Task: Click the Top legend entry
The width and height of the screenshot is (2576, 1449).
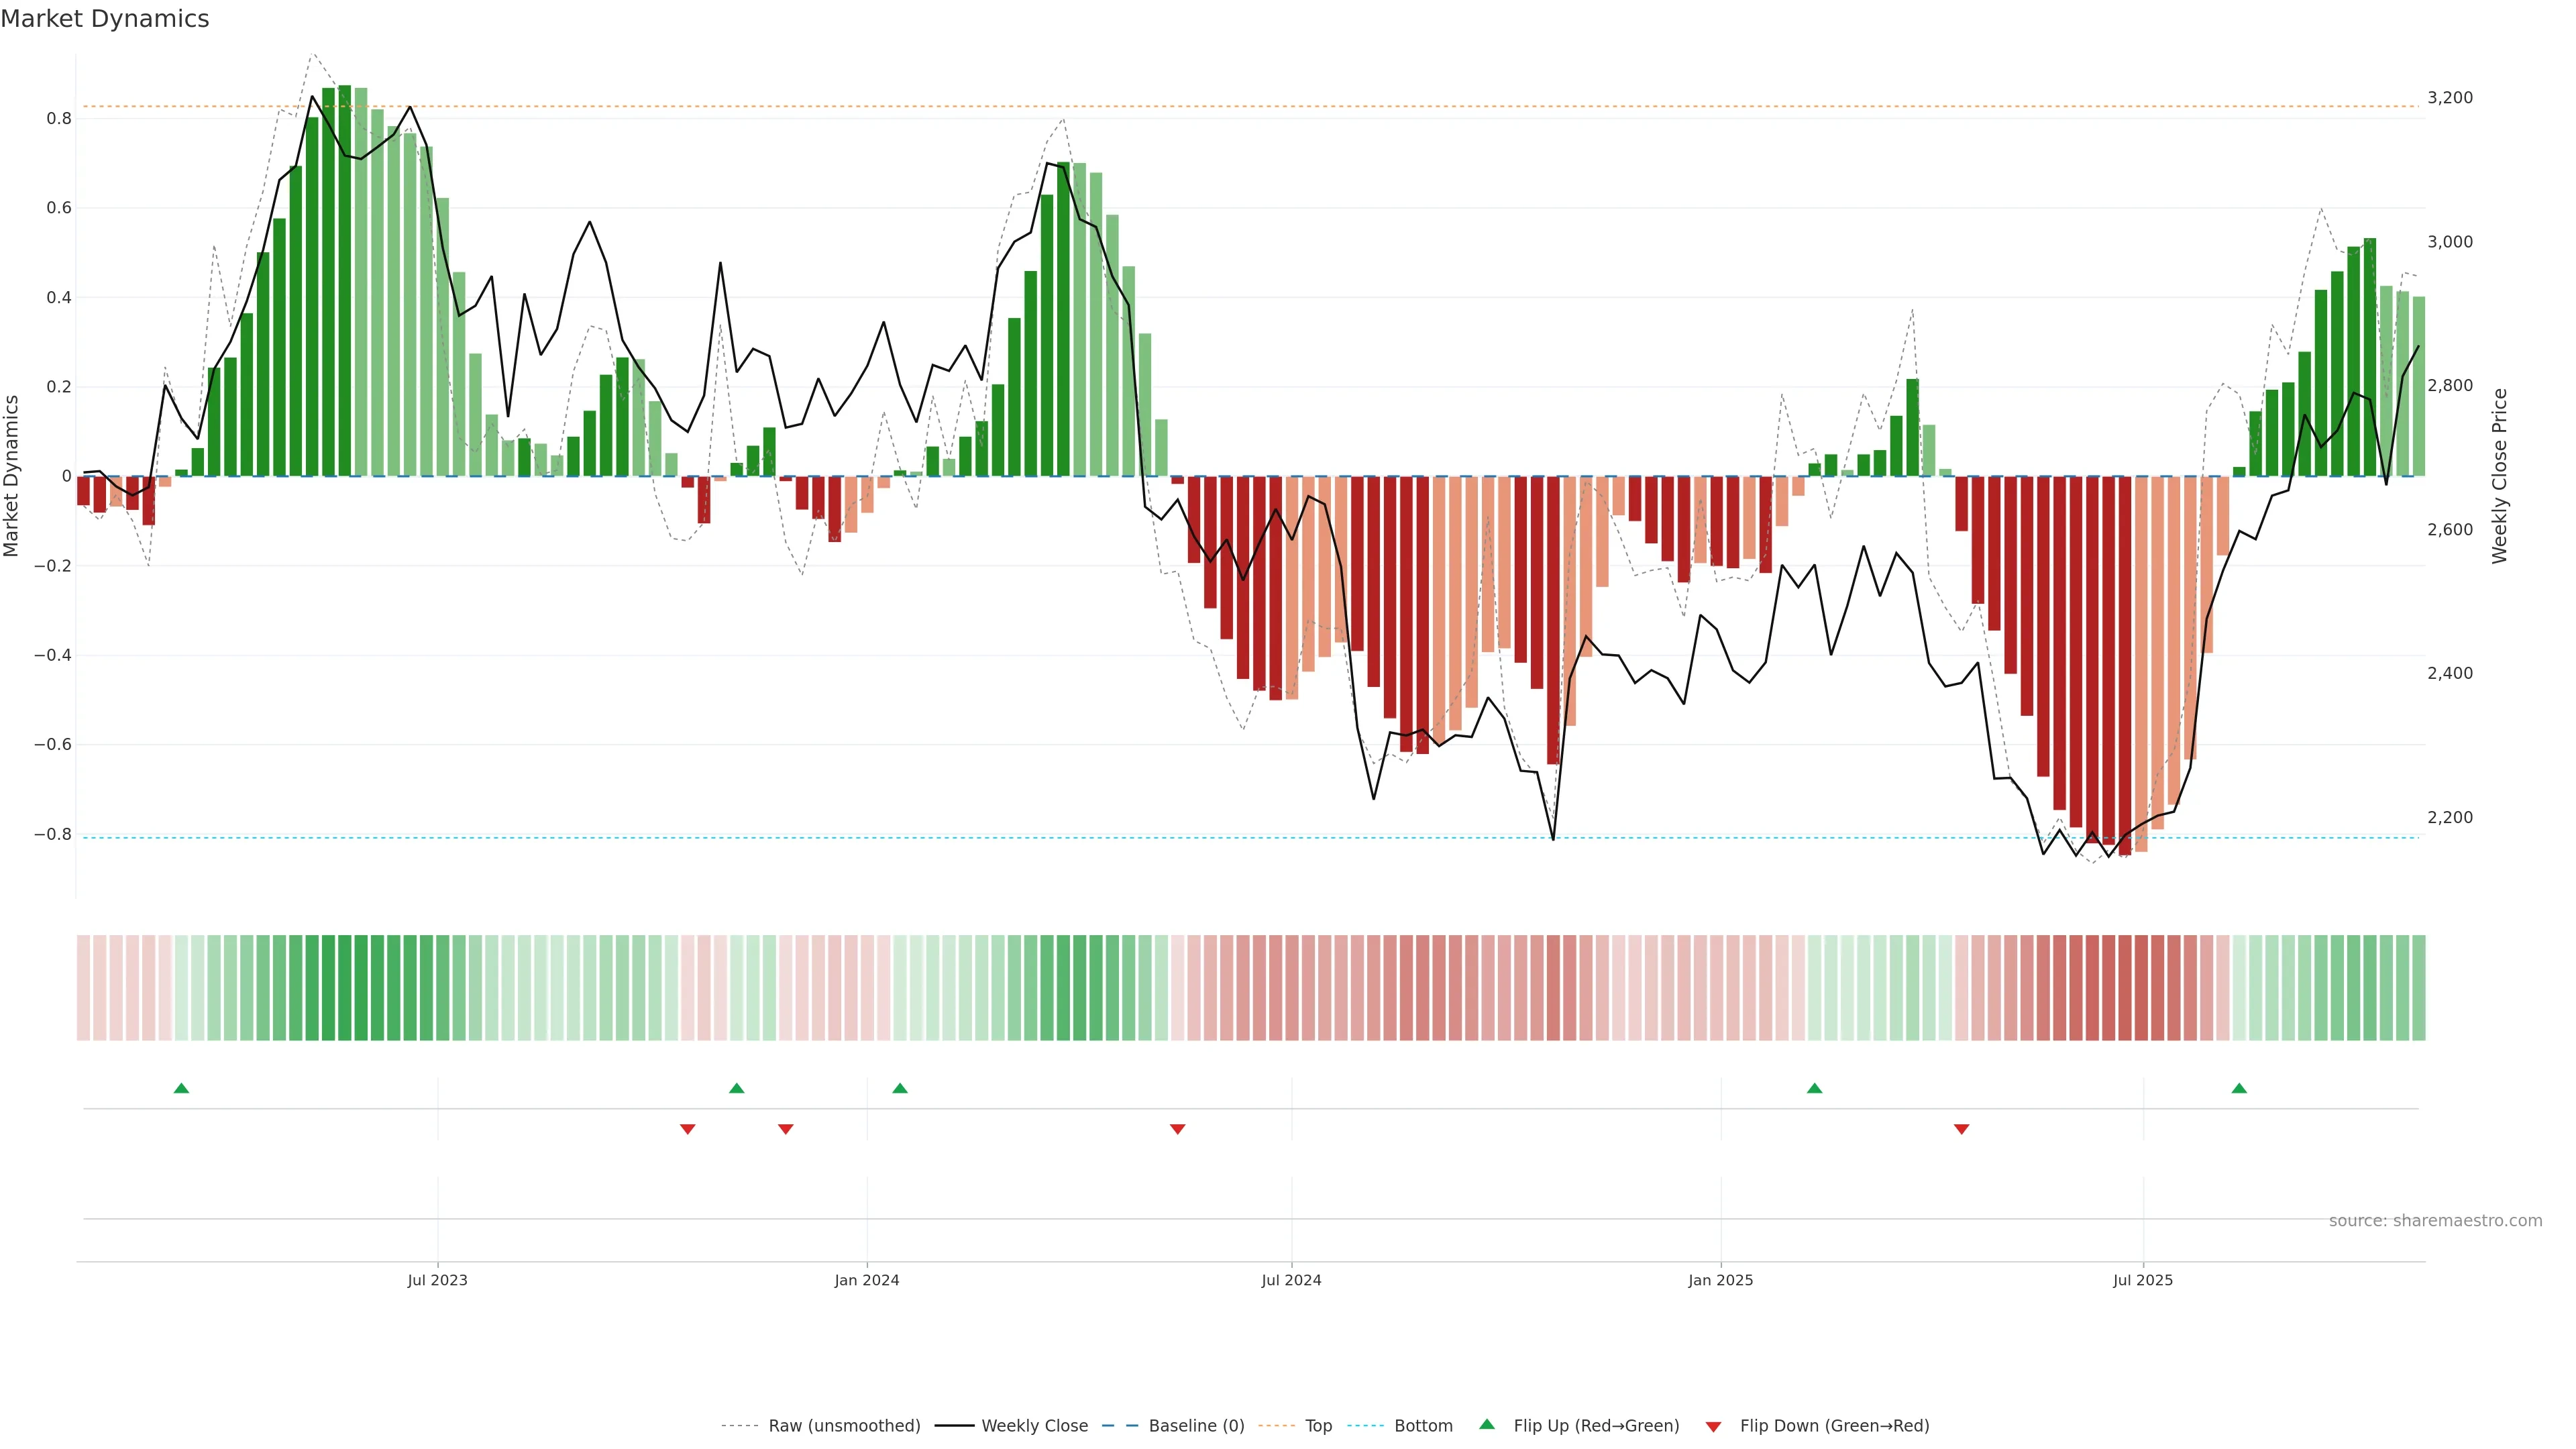Action: pos(1318,1426)
